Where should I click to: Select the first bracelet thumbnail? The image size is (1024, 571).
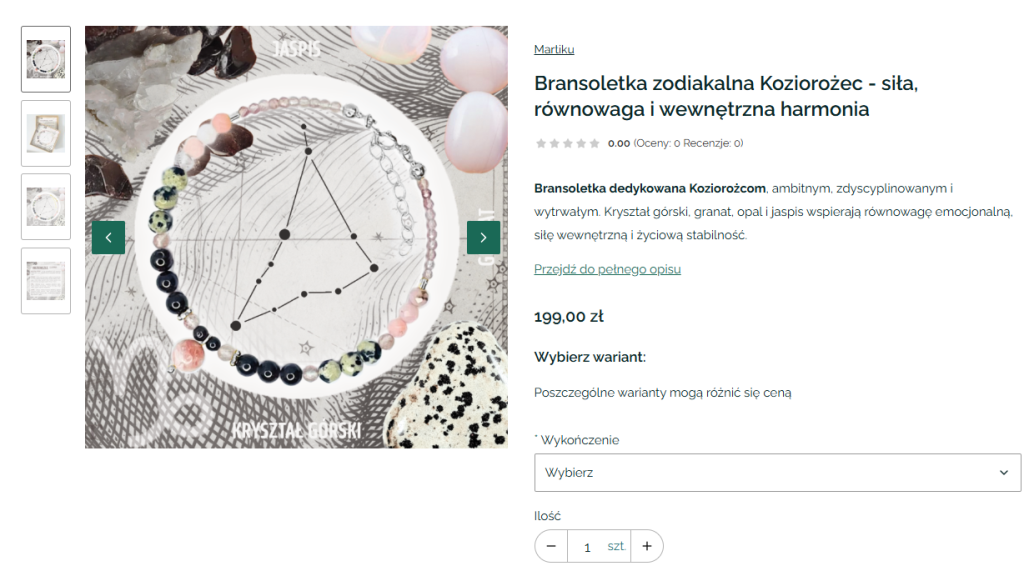coord(46,59)
